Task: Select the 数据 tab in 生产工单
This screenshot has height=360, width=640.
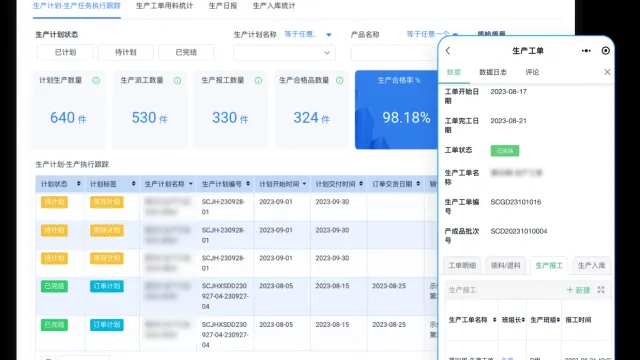Action: 453,72
